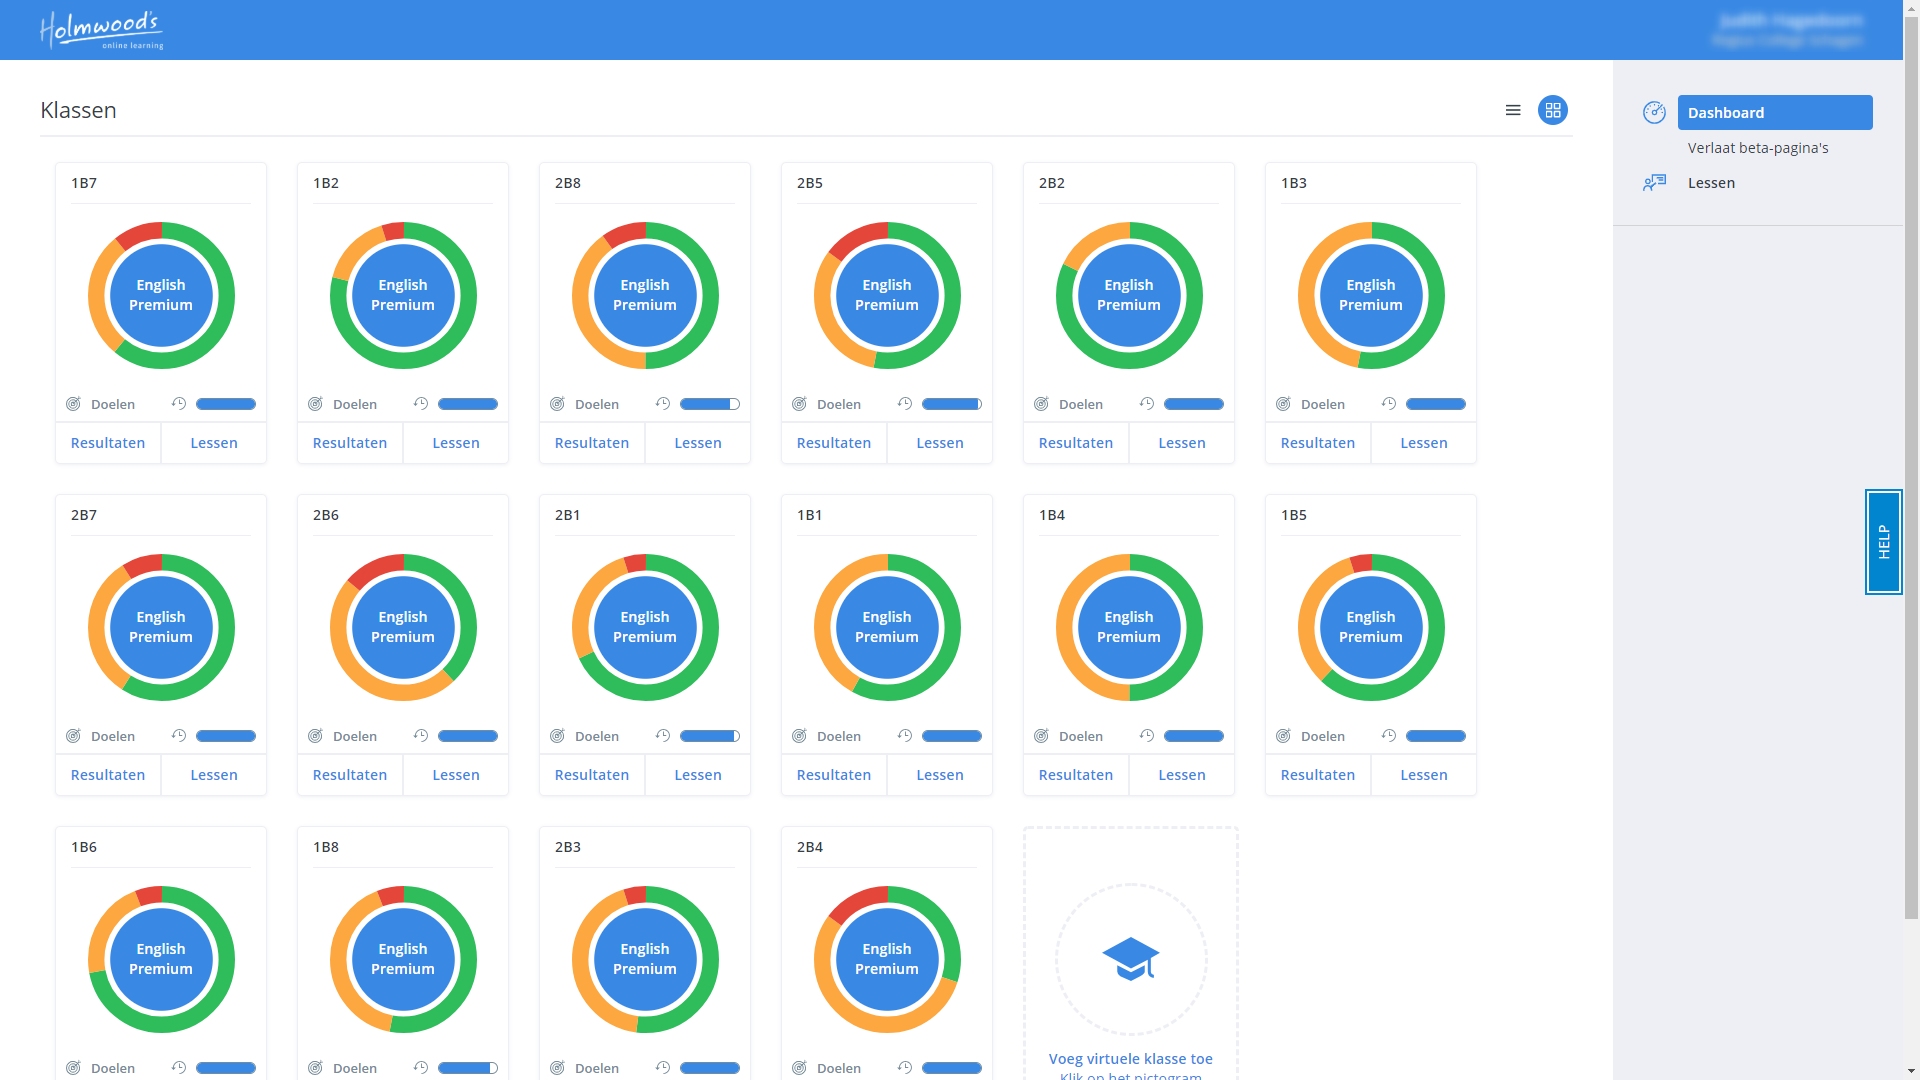Select Verlaat beta-pagina's in sidebar
This screenshot has height=1080, width=1920.
(x=1758, y=148)
